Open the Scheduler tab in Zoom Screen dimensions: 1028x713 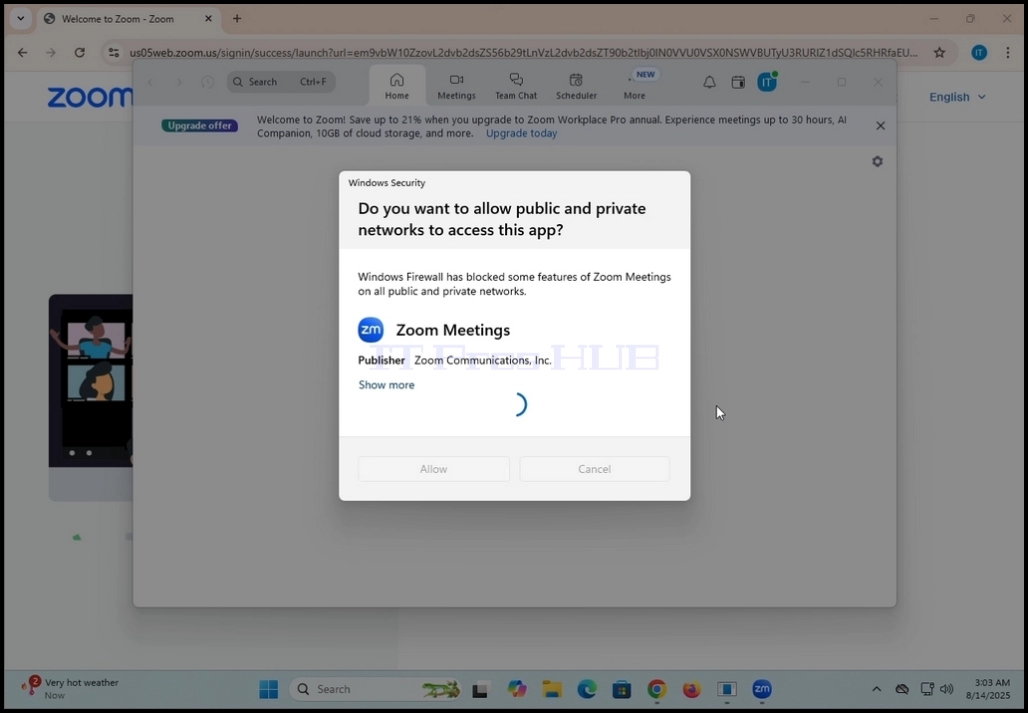tap(576, 86)
